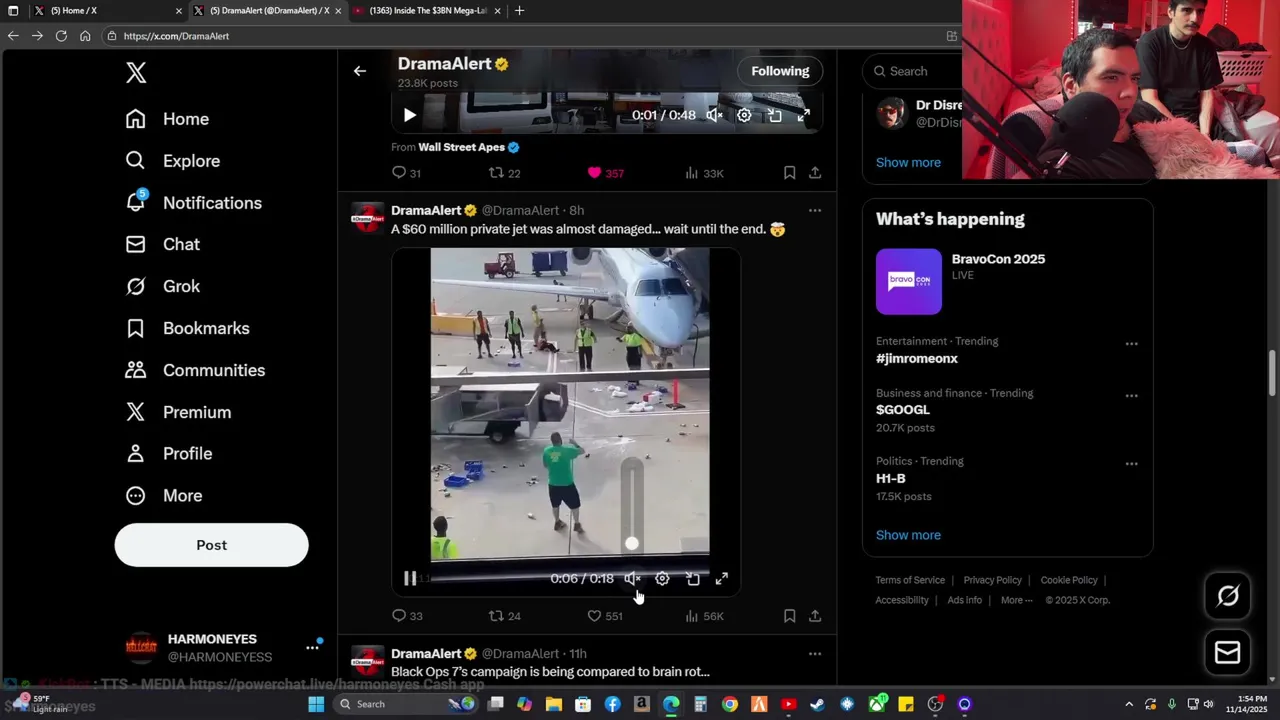Open the floating Messages envelope button
The height and width of the screenshot is (720, 1280).
(x=1228, y=653)
